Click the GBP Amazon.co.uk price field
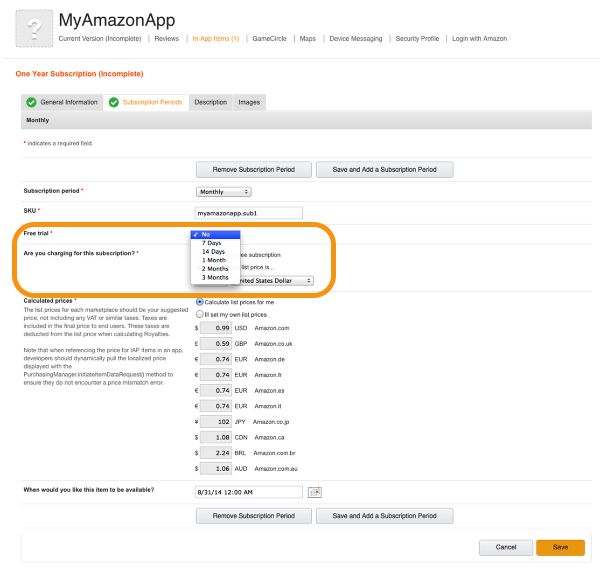 (216, 344)
